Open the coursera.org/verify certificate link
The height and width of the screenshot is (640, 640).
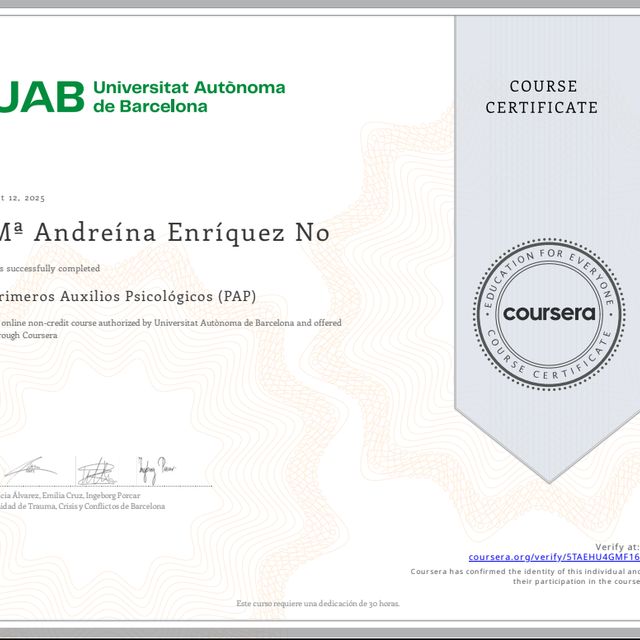click(554, 557)
